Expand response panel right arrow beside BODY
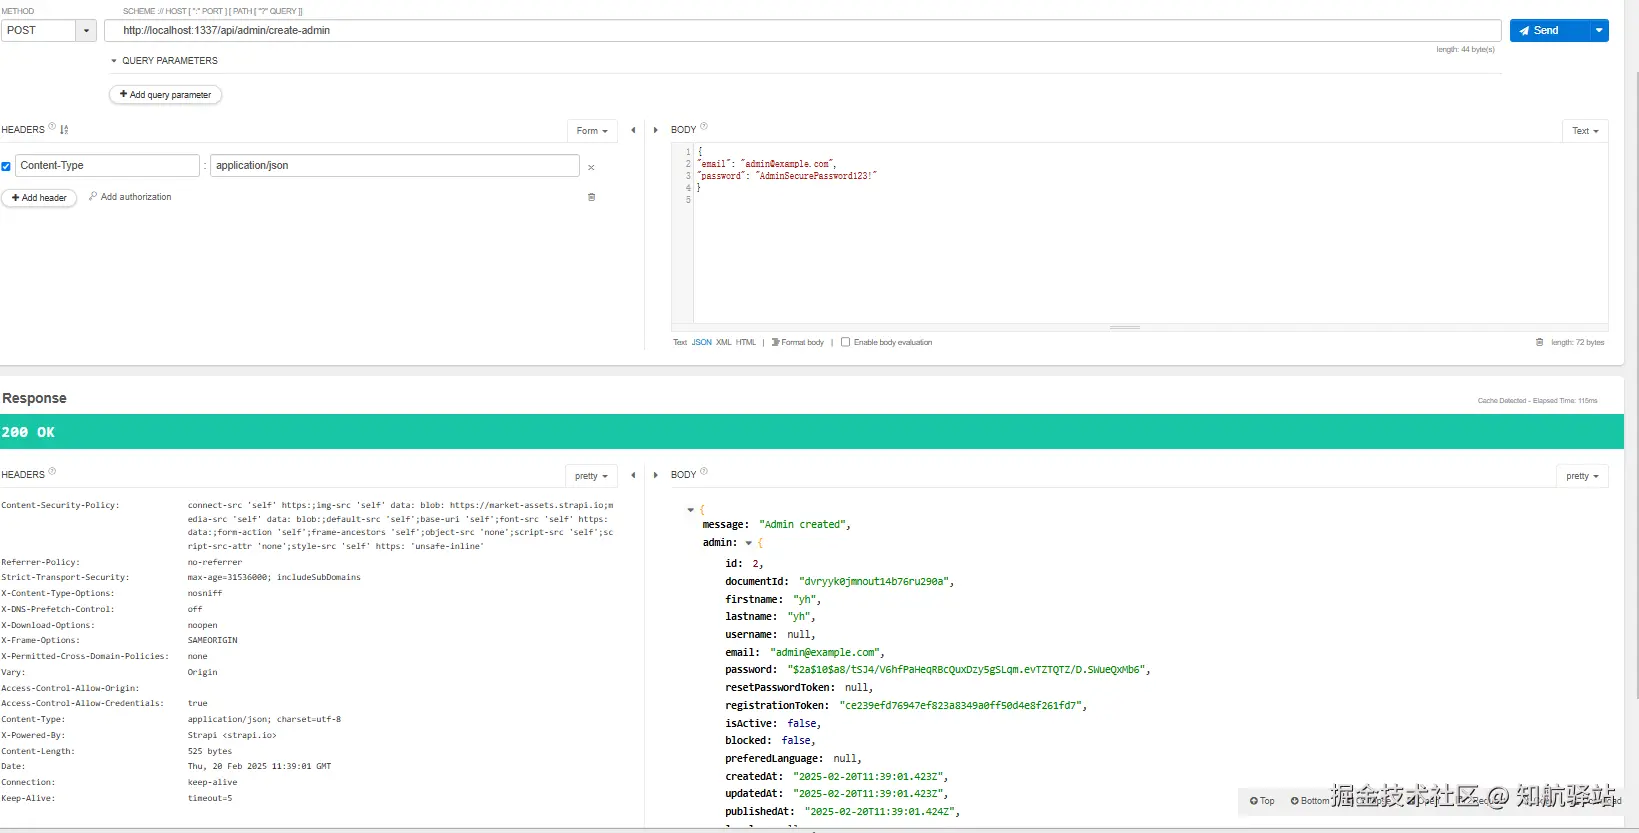Screen dimensions: 1639x833 pyautogui.click(x=656, y=475)
